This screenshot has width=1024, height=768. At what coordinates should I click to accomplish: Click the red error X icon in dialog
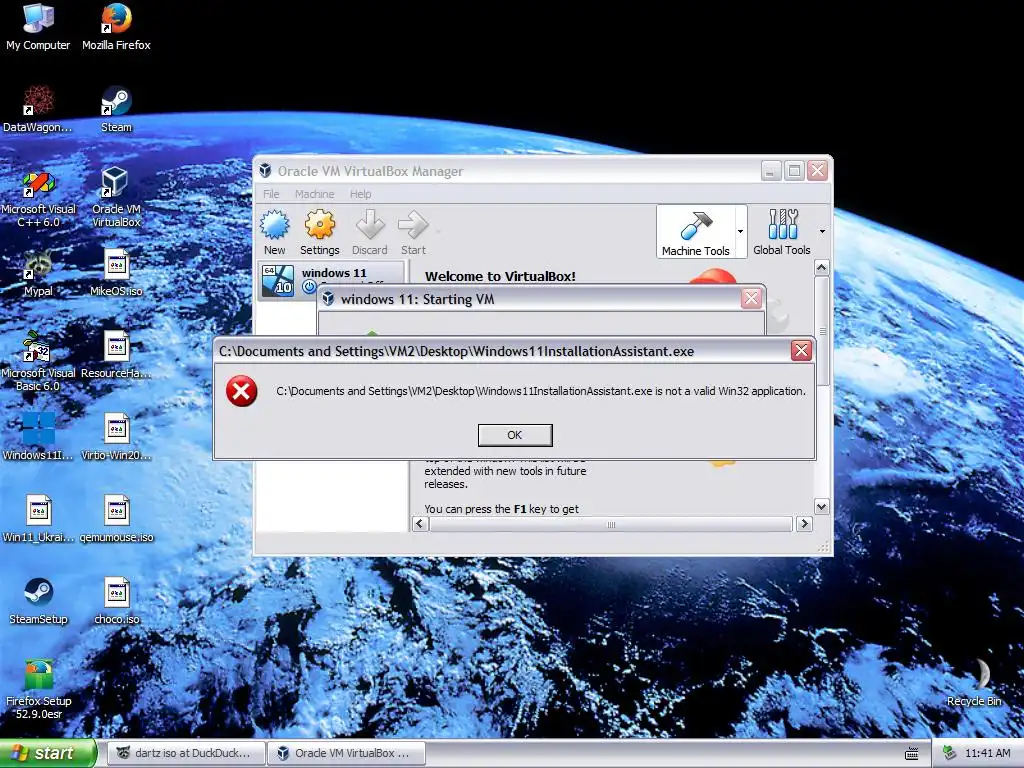click(242, 391)
